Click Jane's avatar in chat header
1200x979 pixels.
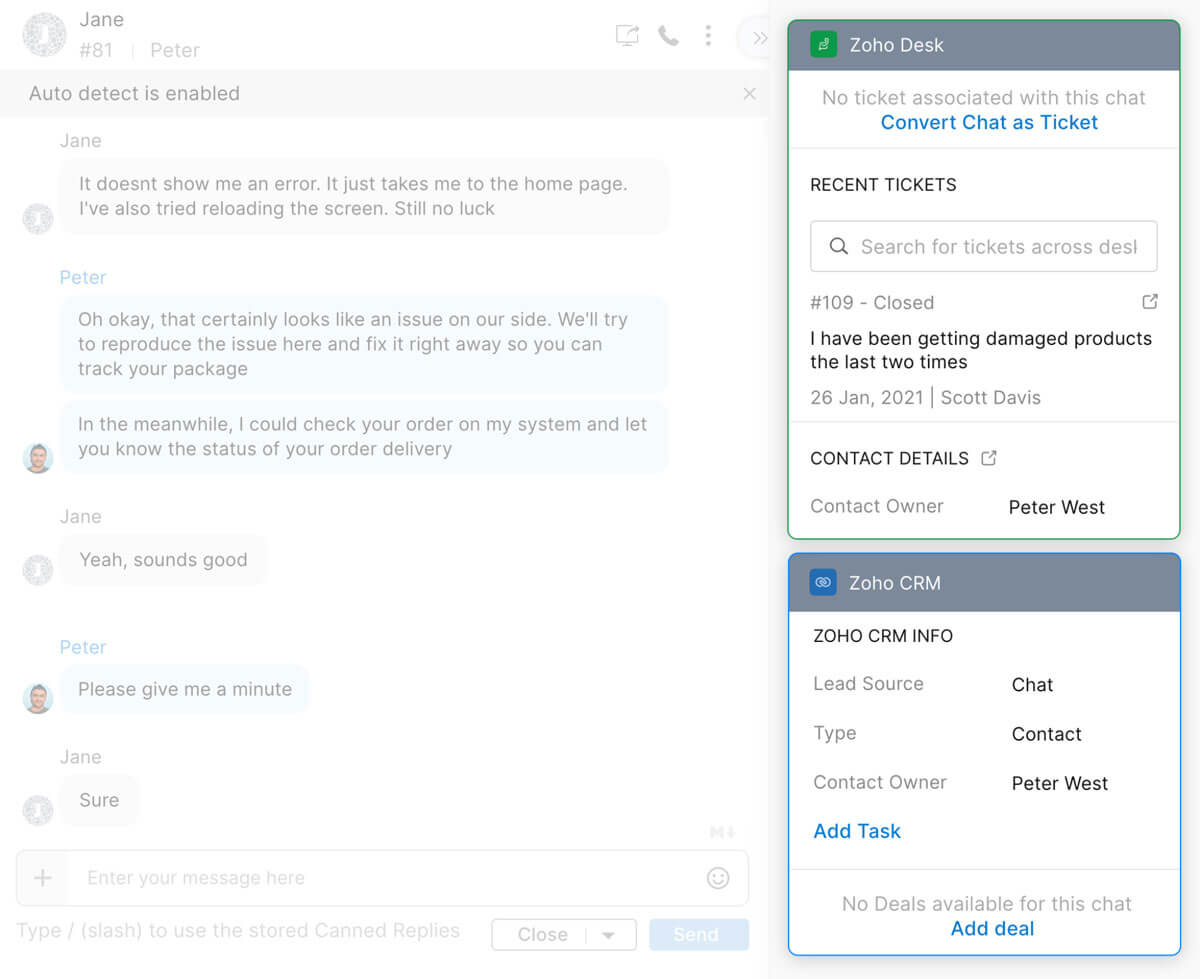pyautogui.click(x=43, y=35)
